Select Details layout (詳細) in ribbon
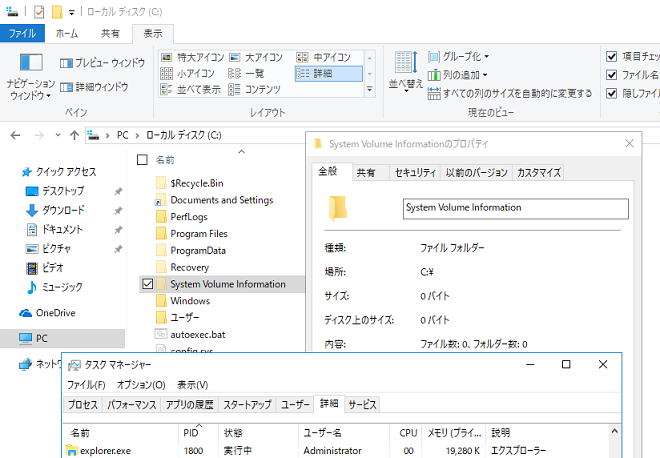This screenshot has width=660, height=458. tap(328, 74)
